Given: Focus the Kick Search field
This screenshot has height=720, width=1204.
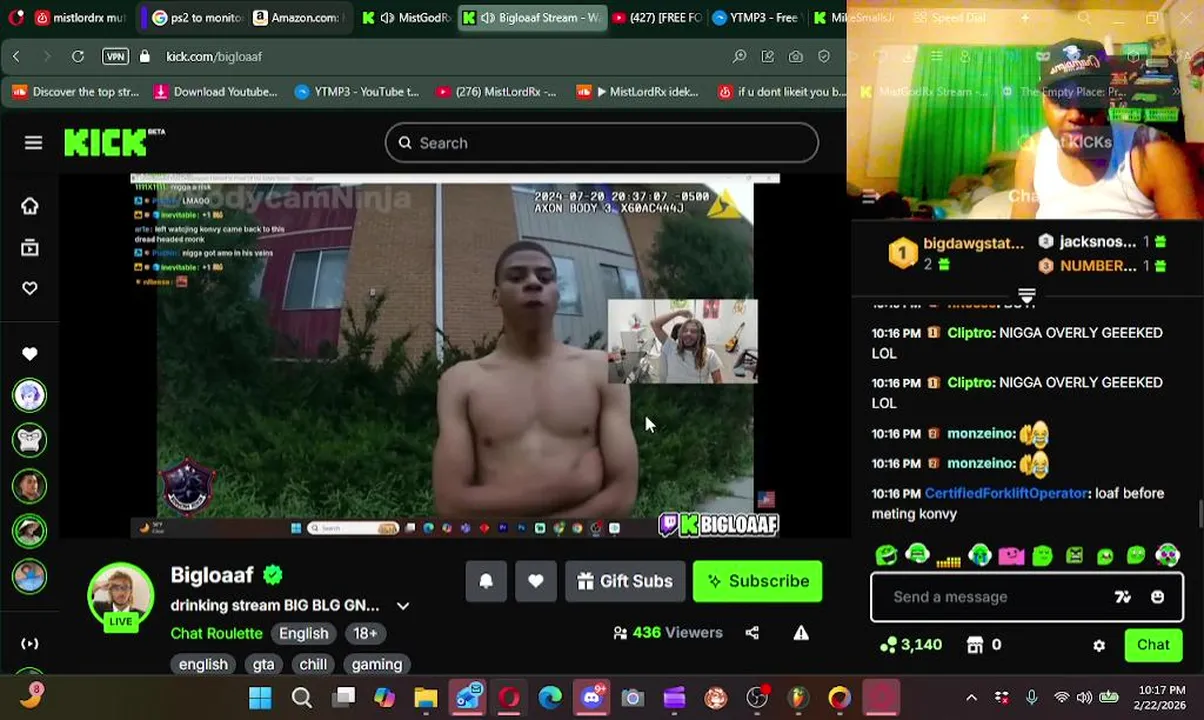Looking at the screenshot, I should coord(602,143).
